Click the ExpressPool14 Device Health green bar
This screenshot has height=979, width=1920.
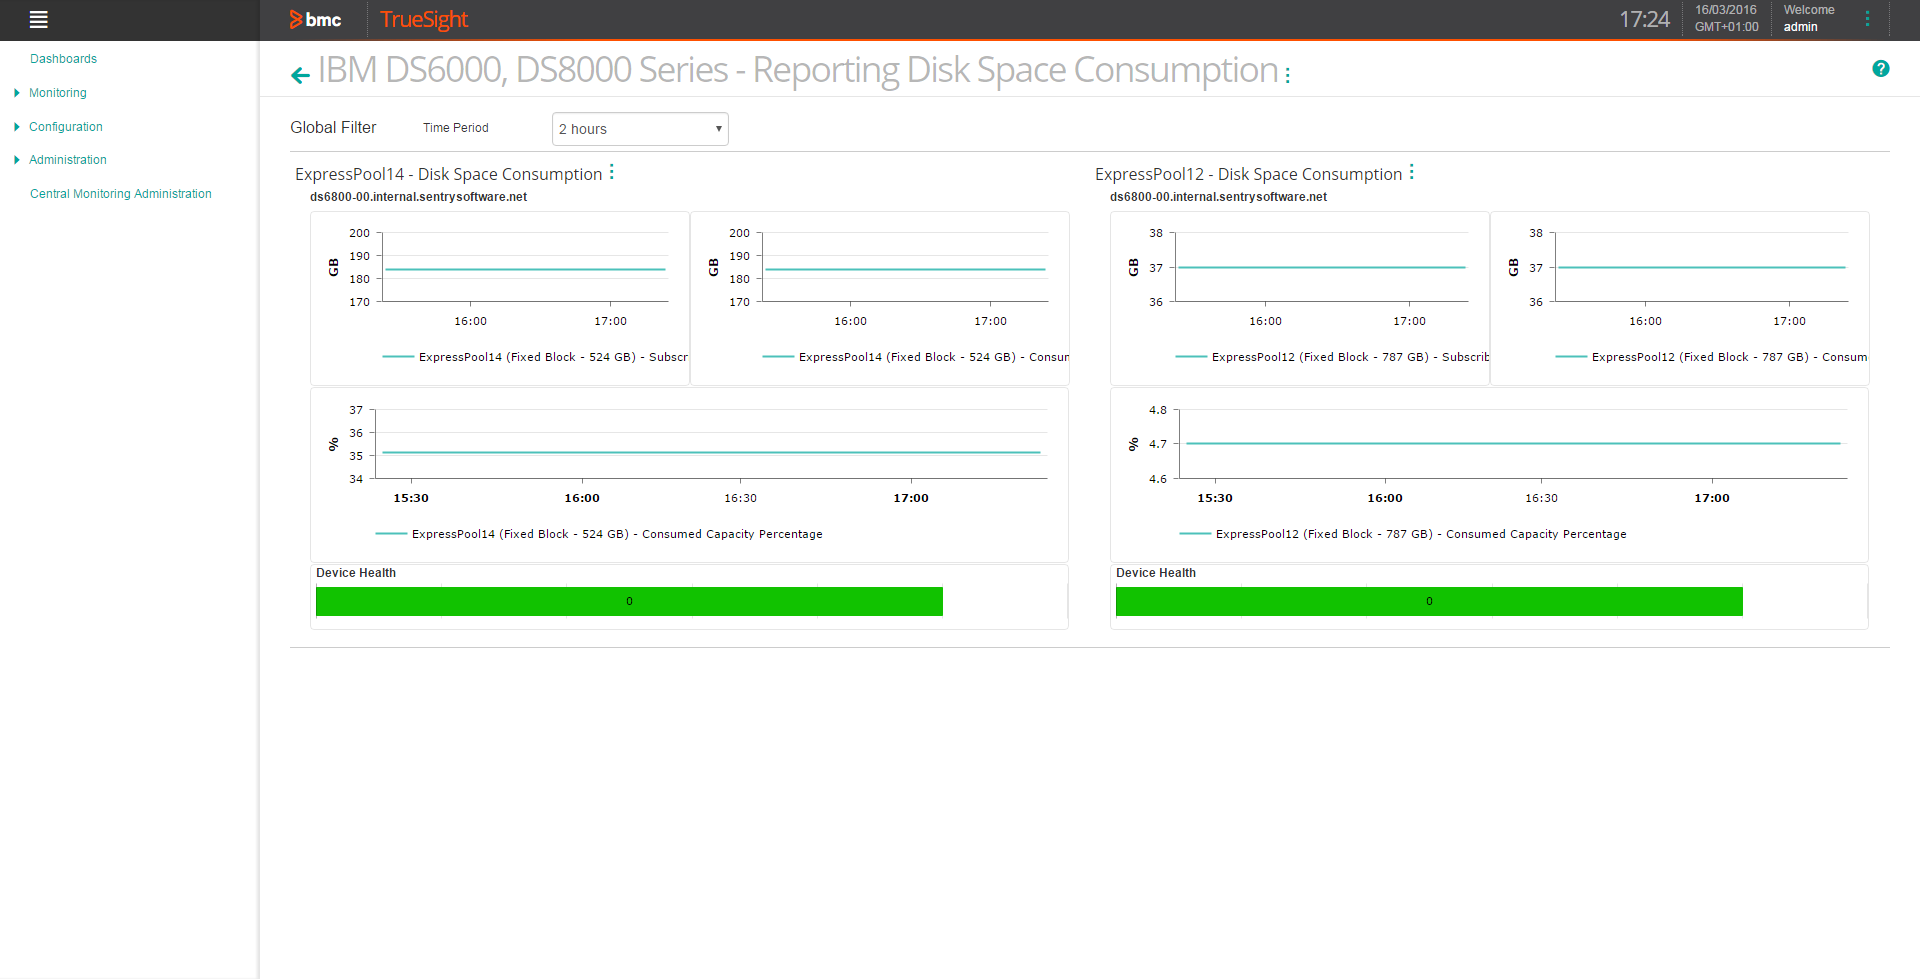[x=629, y=601]
